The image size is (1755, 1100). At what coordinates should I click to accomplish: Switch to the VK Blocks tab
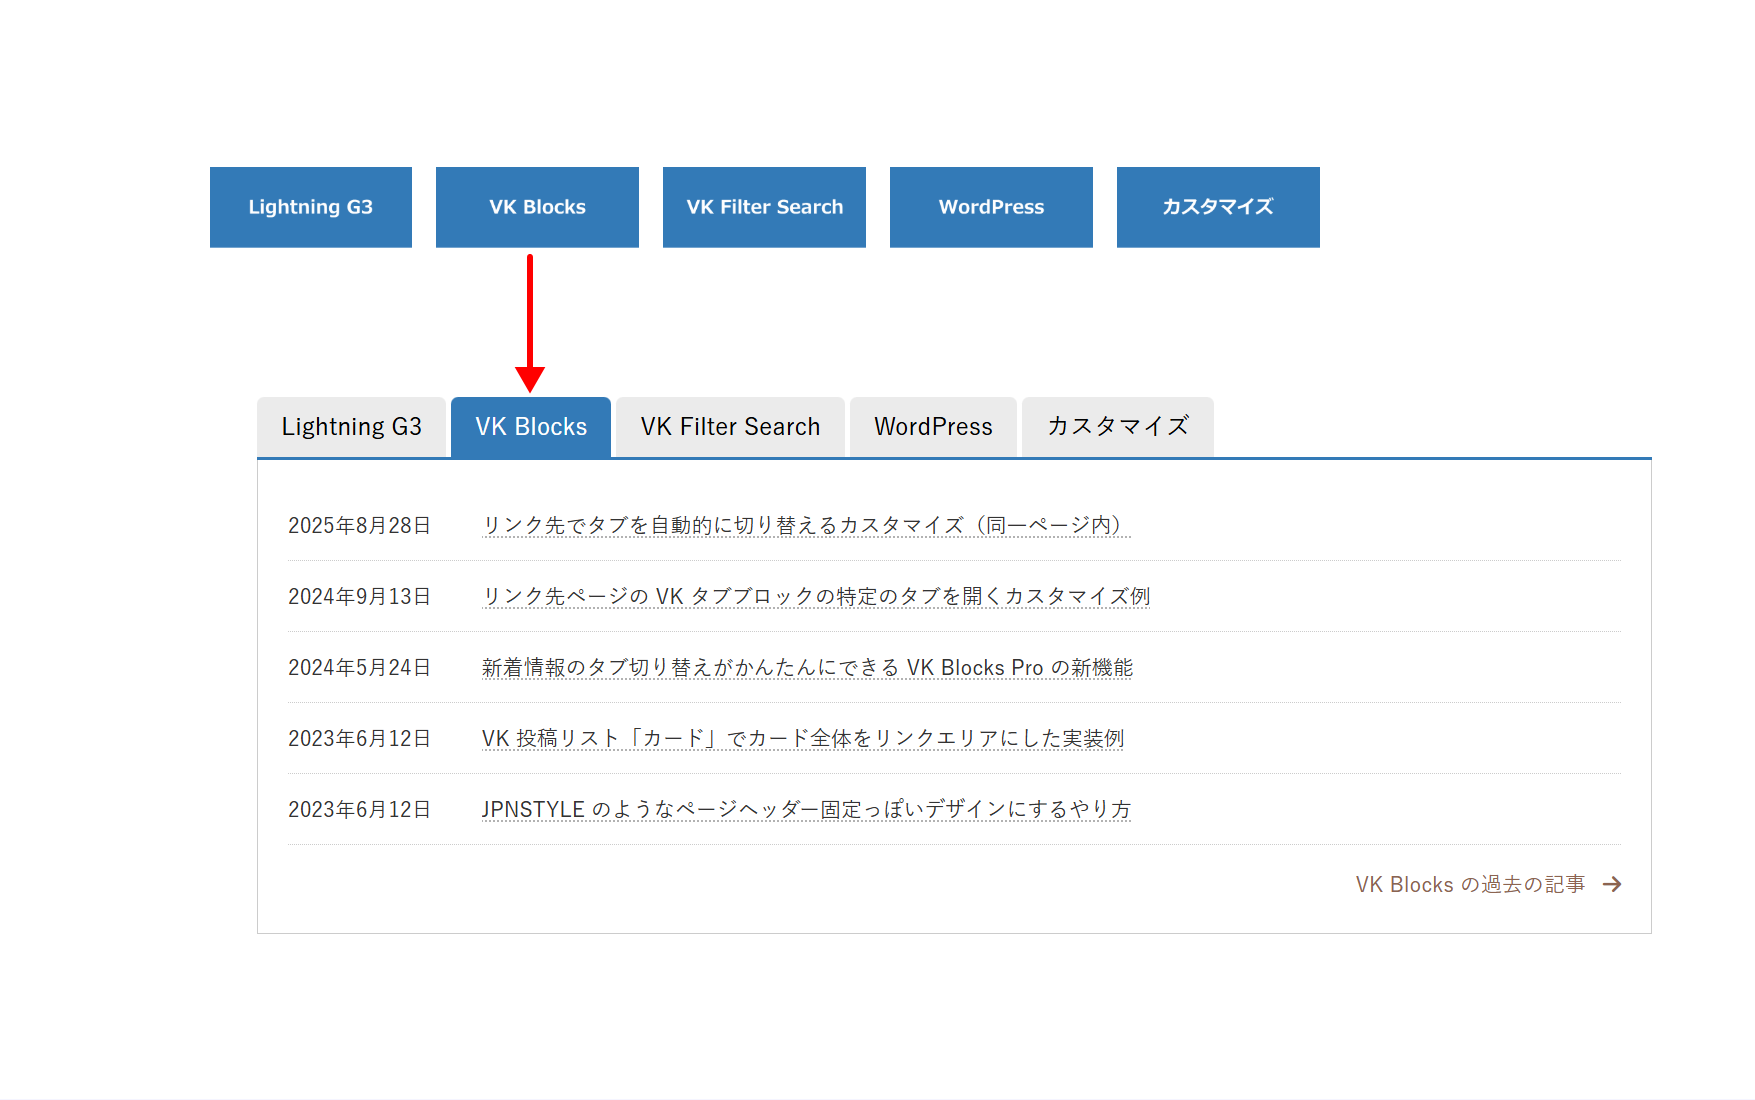tap(531, 426)
